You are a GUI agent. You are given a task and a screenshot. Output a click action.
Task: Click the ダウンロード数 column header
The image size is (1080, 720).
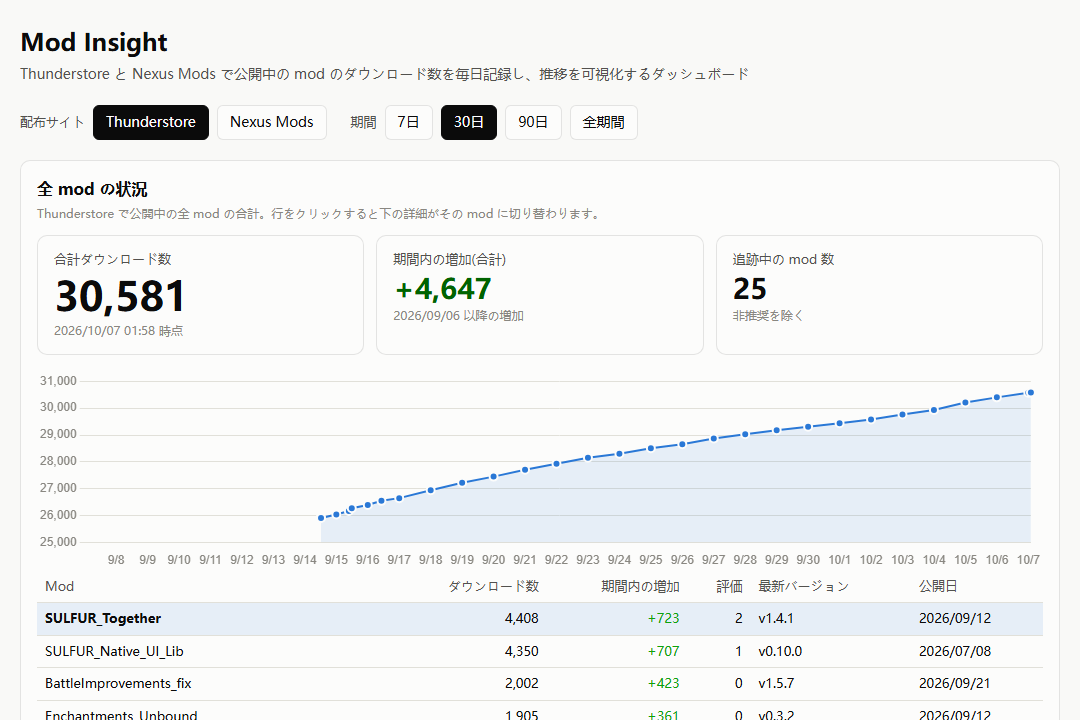[493, 586]
